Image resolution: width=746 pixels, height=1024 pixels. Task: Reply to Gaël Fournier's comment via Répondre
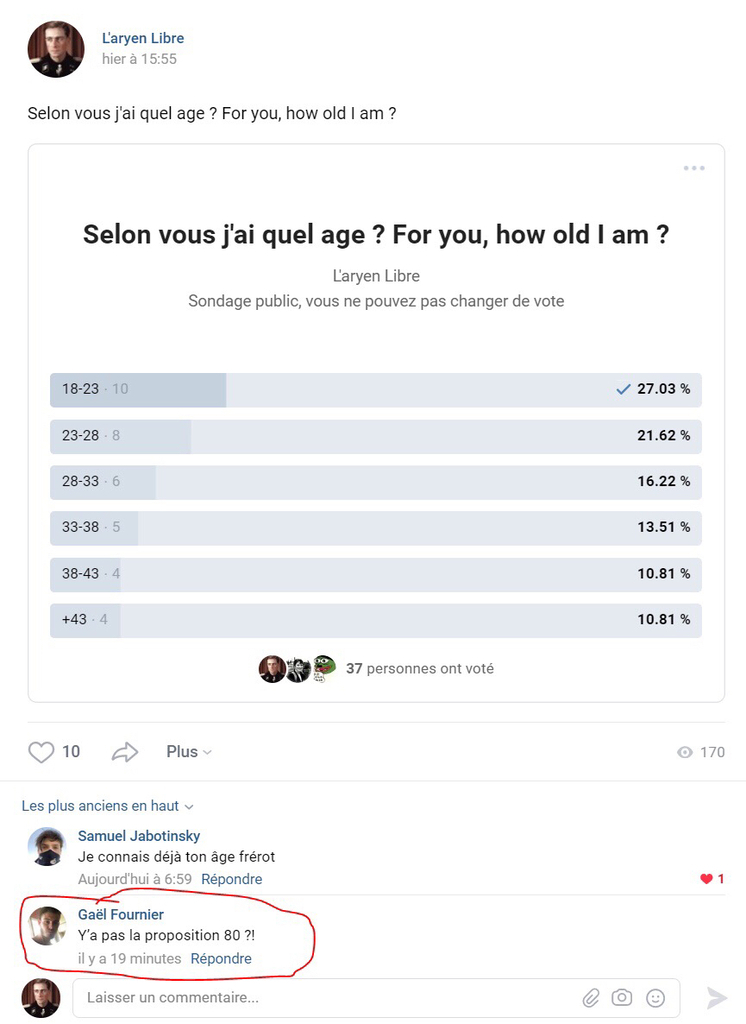pyautogui.click(x=221, y=958)
